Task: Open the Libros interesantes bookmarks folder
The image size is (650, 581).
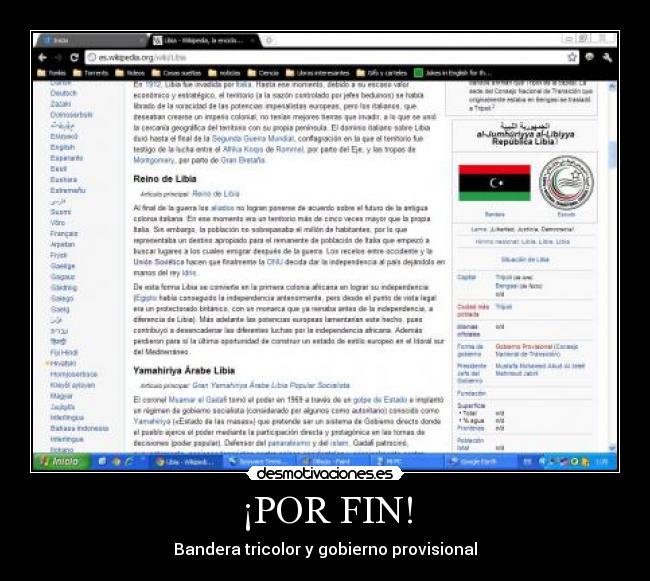Action: pos(318,73)
